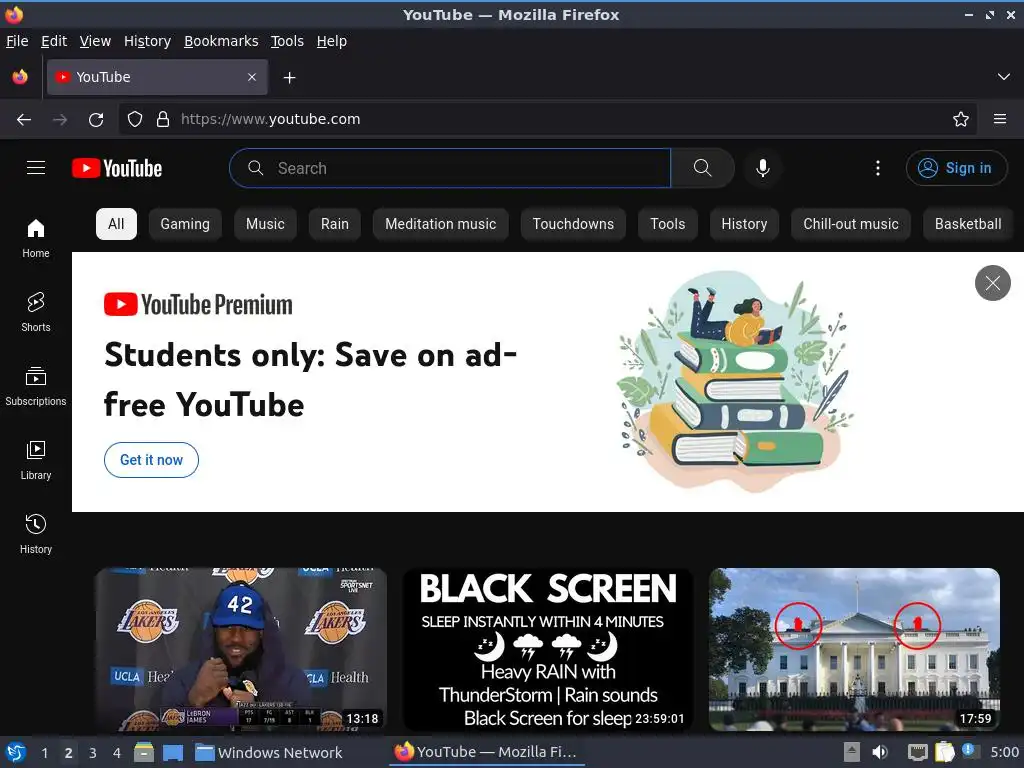Dismiss the YouTube Premium banner
Viewport: 1024px width, 768px height.
pos(993,283)
